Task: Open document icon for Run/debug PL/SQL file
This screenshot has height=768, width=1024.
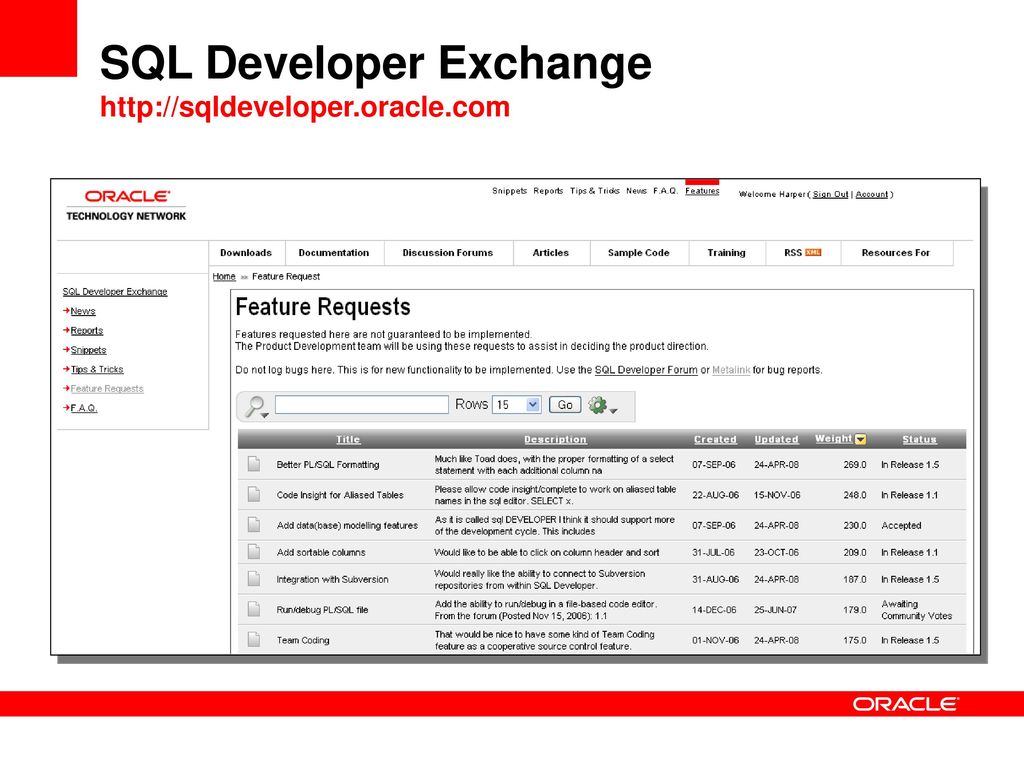Action: 254,609
